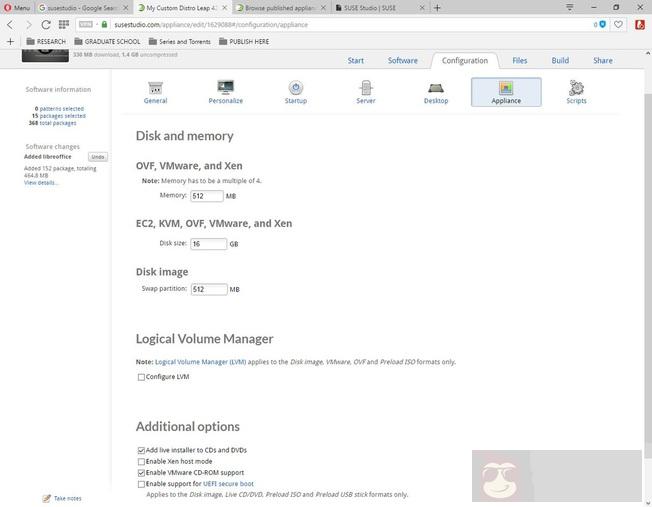This screenshot has width=652, height=507.
Task: Uncheck Enable VMware CD-ROM support
Action: 141,472
